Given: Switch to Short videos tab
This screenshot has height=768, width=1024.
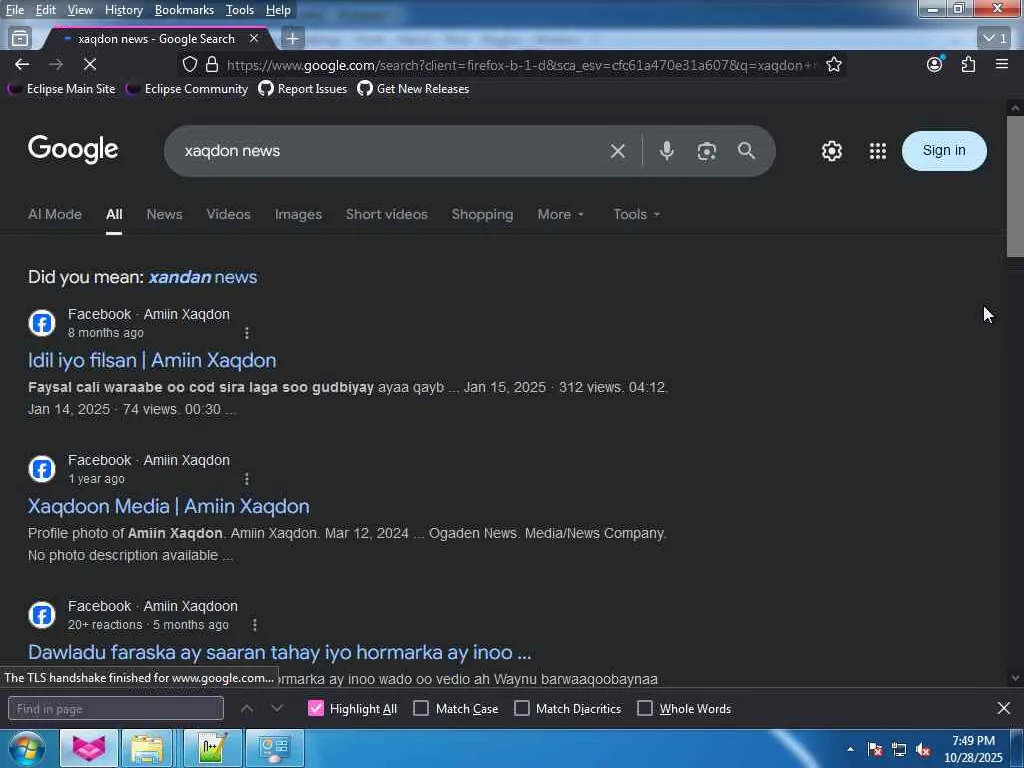Looking at the screenshot, I should 387,214.
